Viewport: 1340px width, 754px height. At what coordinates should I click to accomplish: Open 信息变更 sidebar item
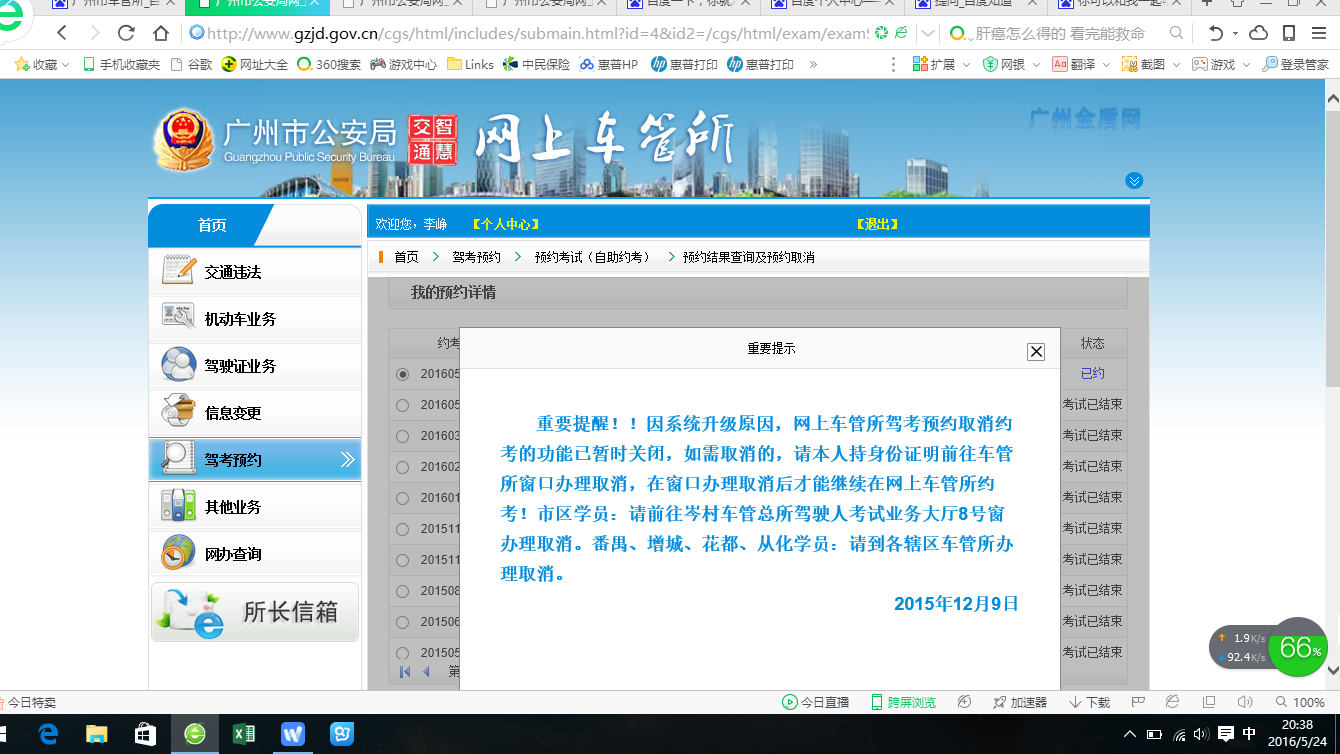(x=255, y=413)
